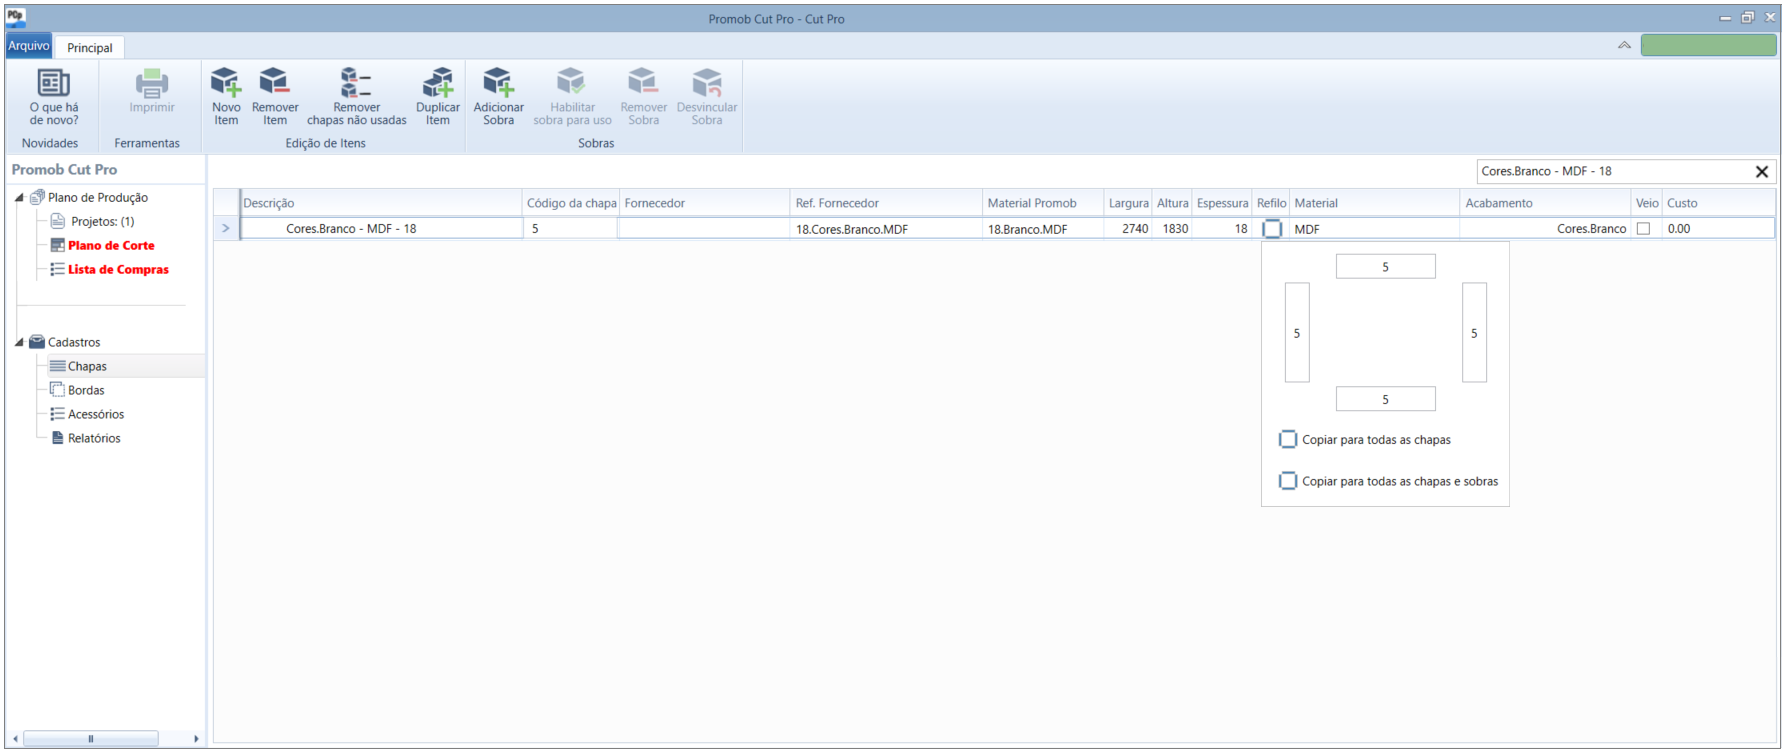Click Desvincular Sobra icon
Viewport: 1782px width, 752px height.
click(x=707, y=83)
